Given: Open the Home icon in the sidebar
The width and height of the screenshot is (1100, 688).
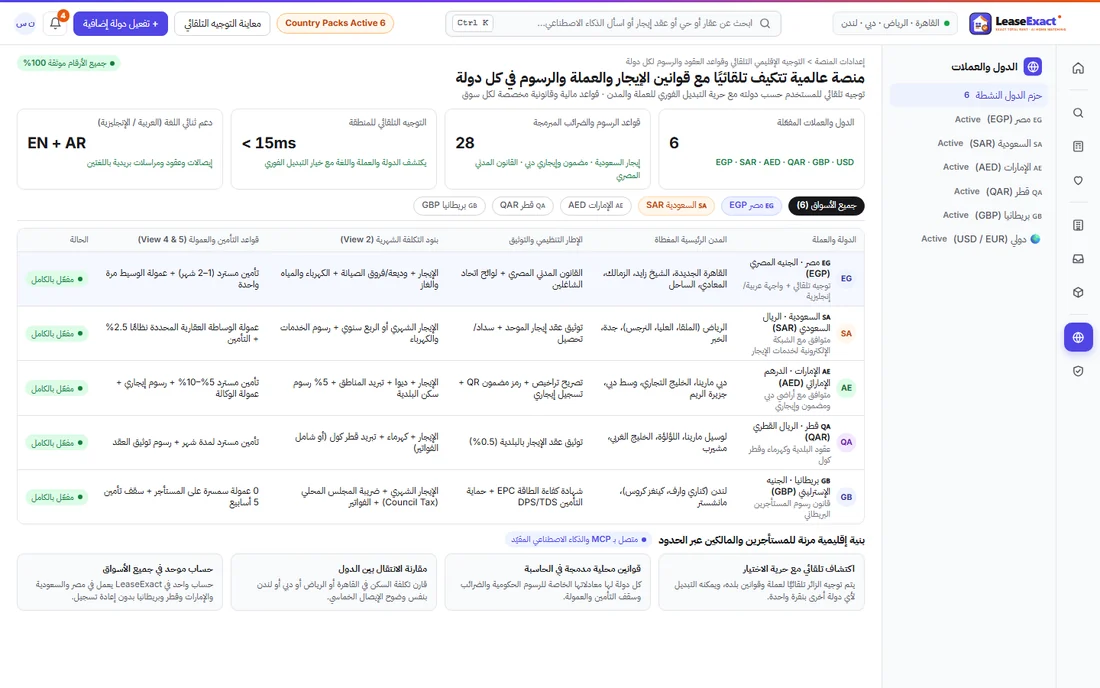Looking at the screenshot, I should (x=1078, y=68).
